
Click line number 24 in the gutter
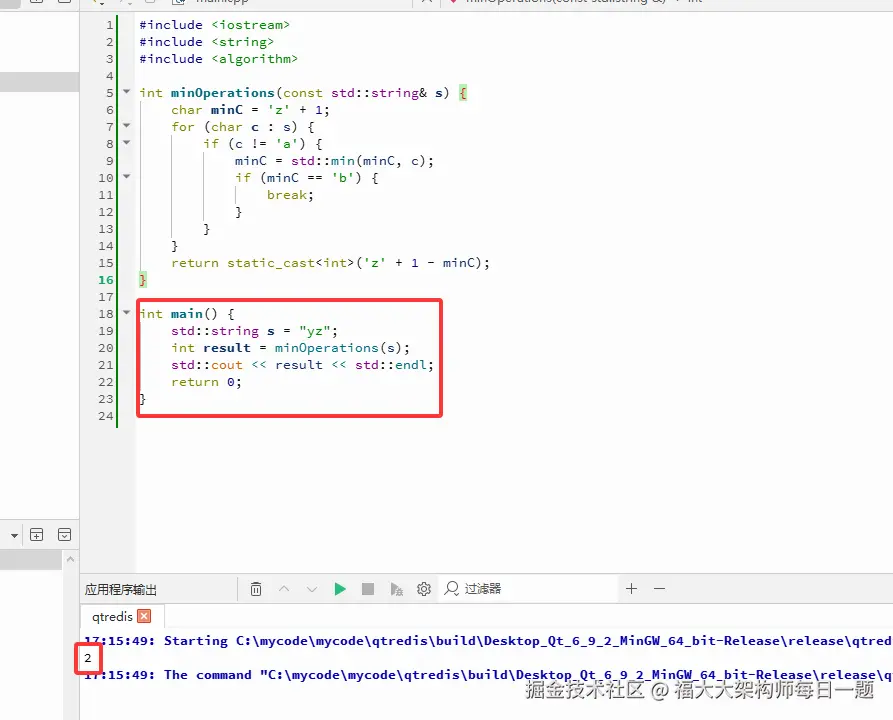pyautogui.click(x=106, y=416)
